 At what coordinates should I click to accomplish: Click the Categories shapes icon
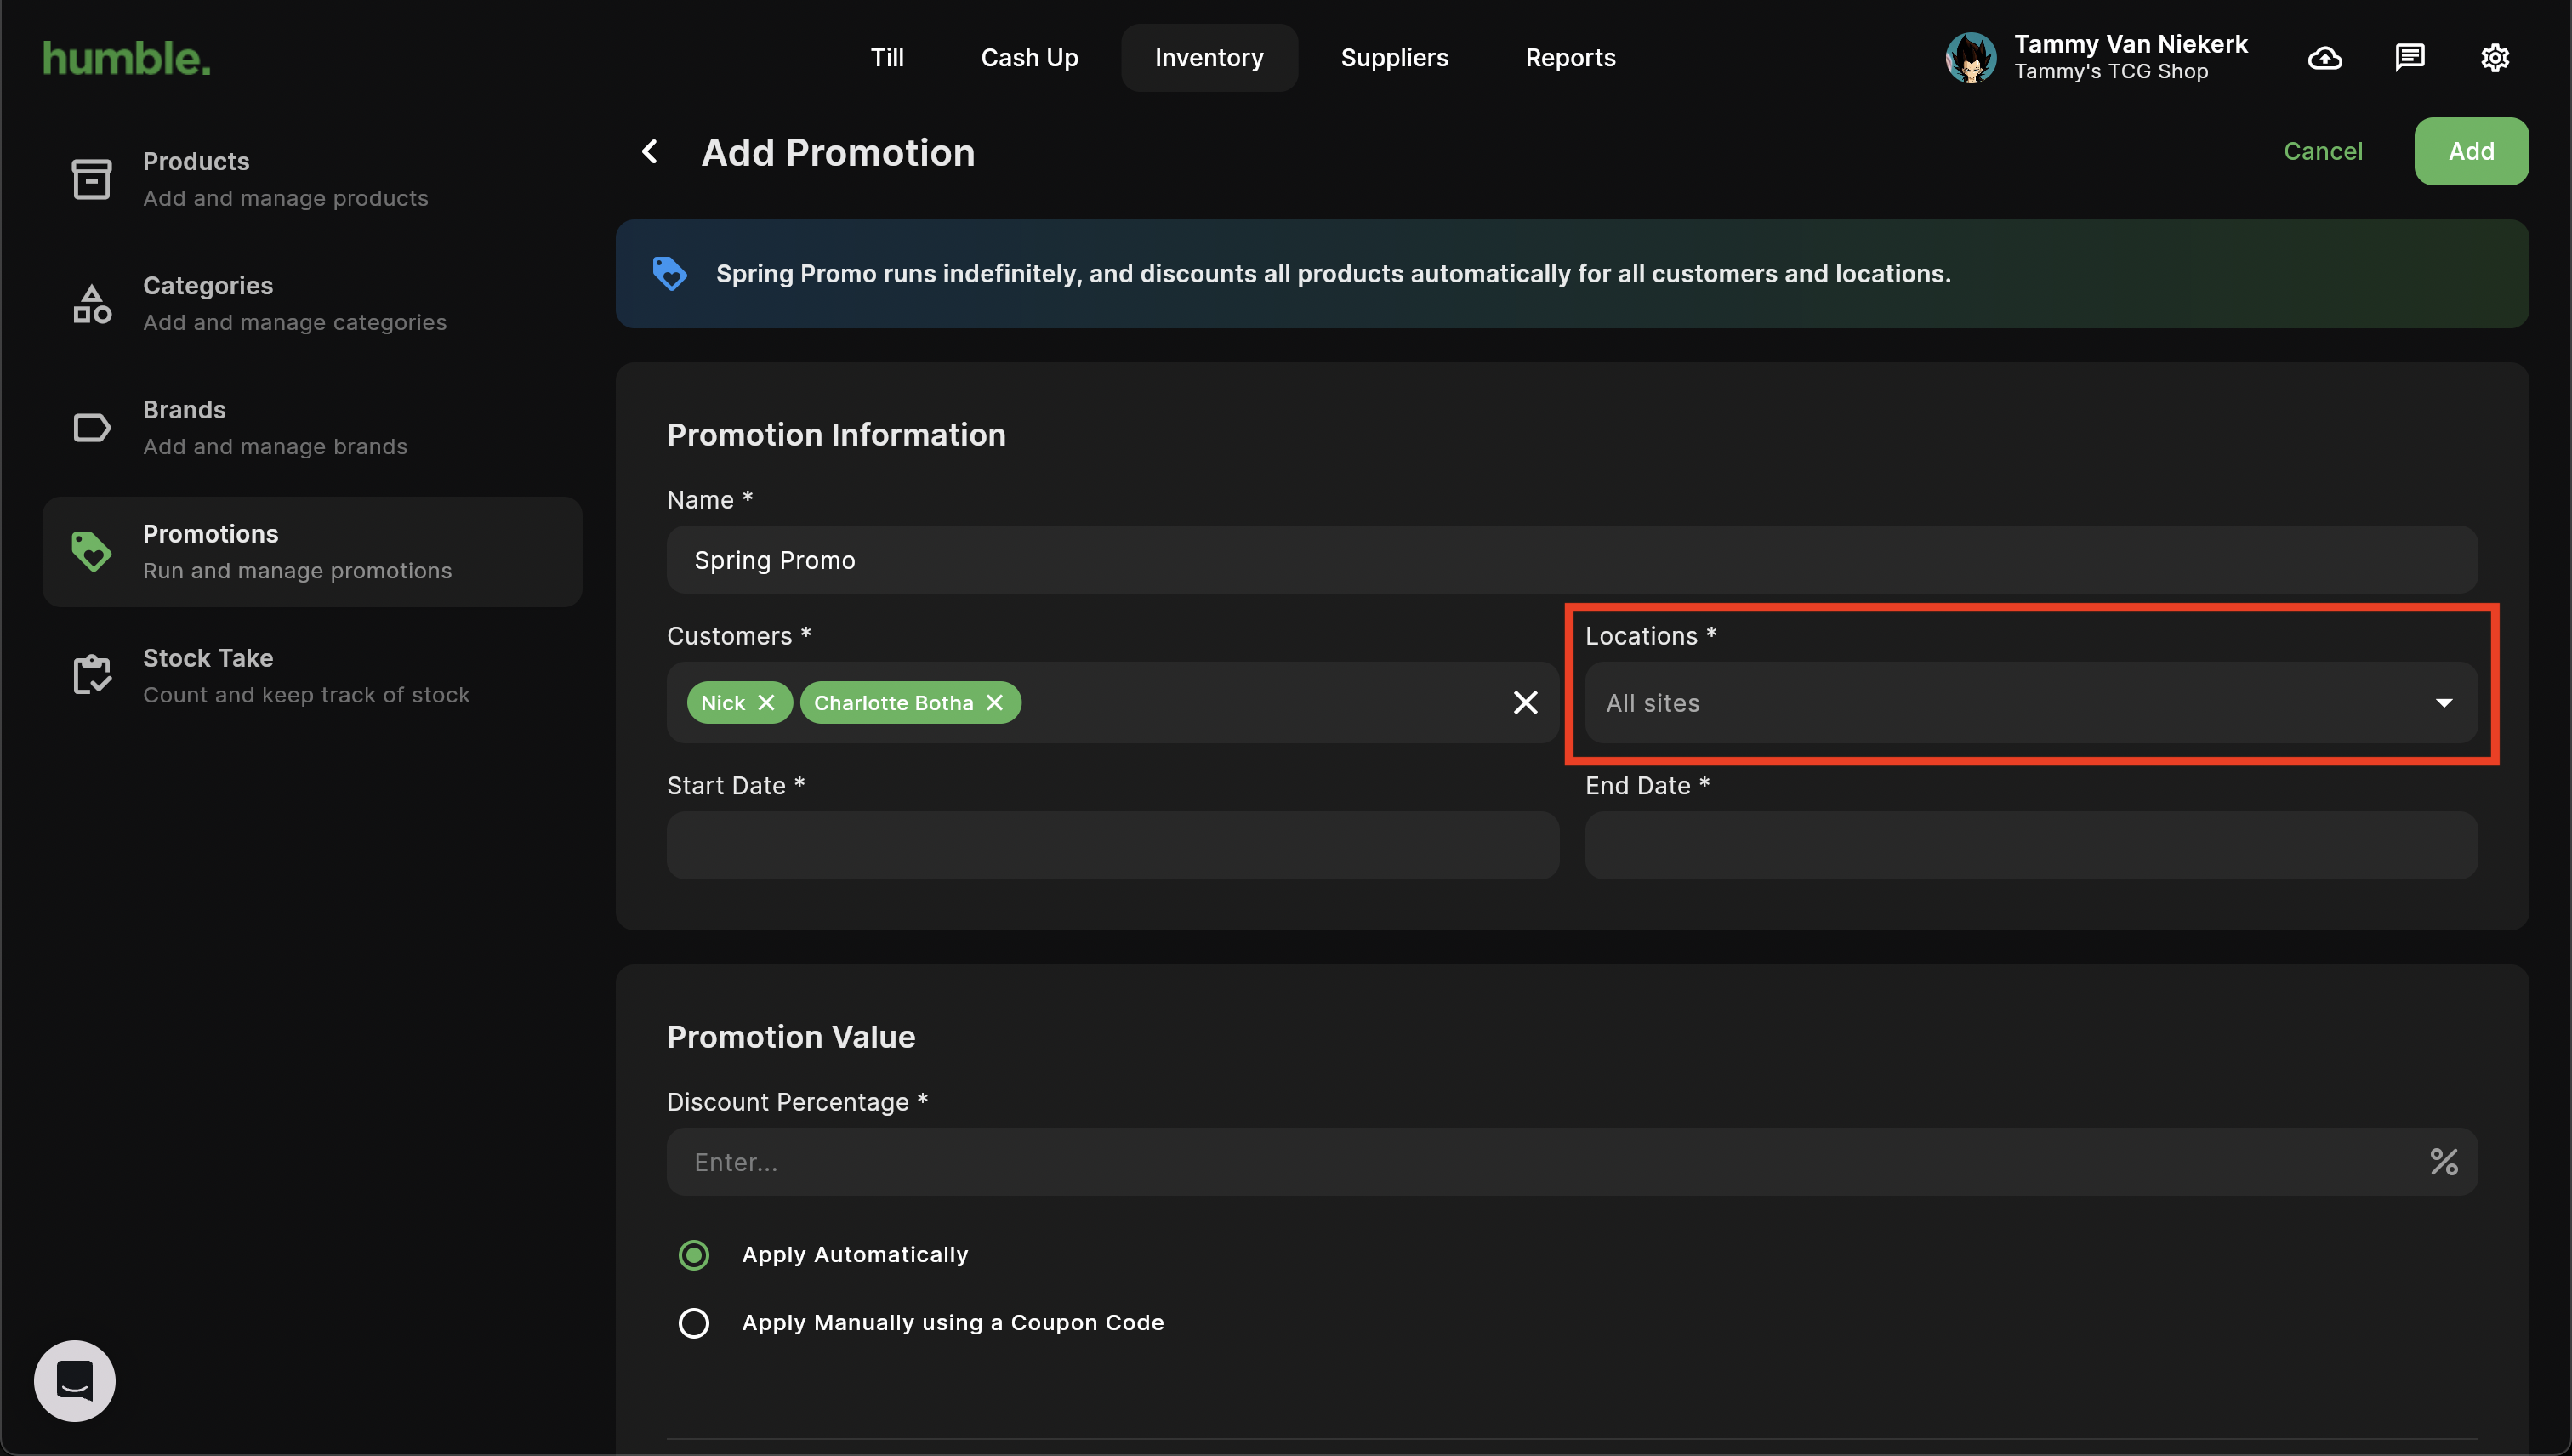(x=91, y=303)
